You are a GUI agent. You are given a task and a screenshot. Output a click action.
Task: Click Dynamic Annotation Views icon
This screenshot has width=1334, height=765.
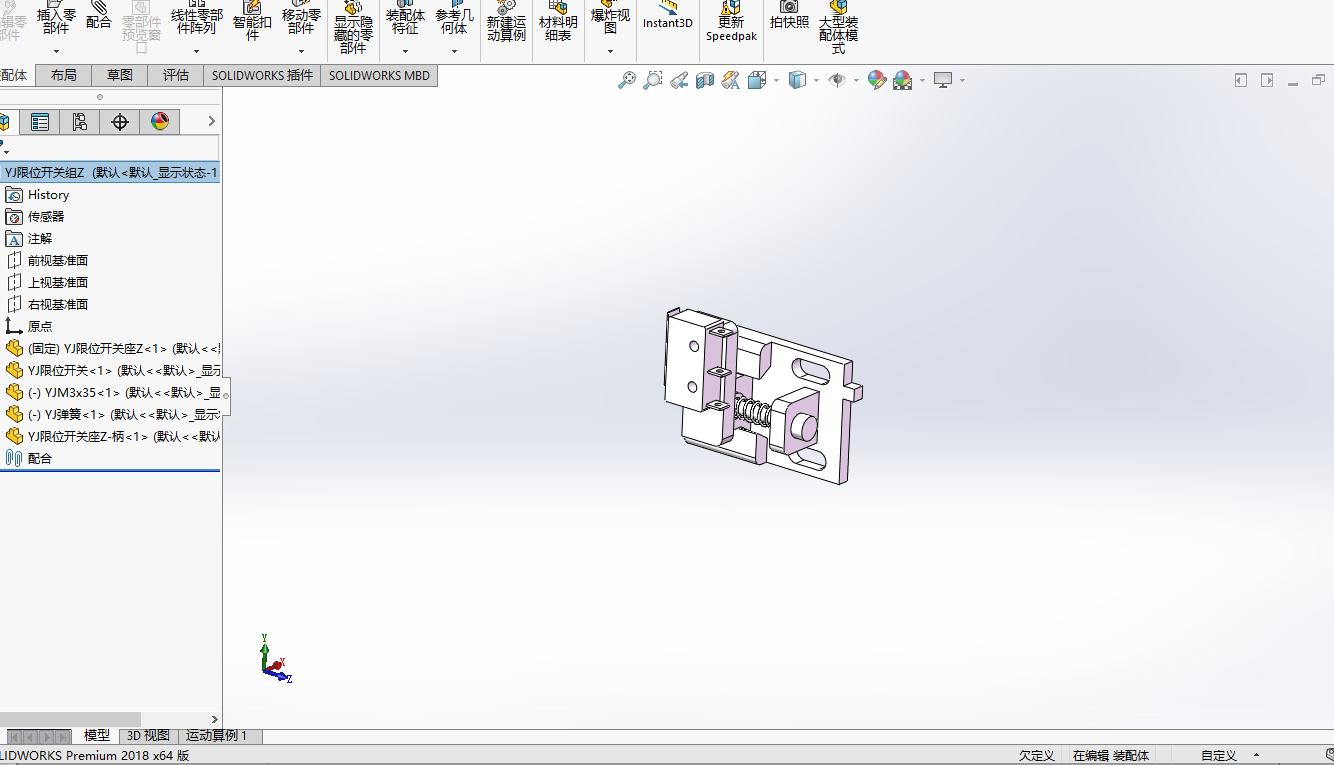click(x=731, y=80)
